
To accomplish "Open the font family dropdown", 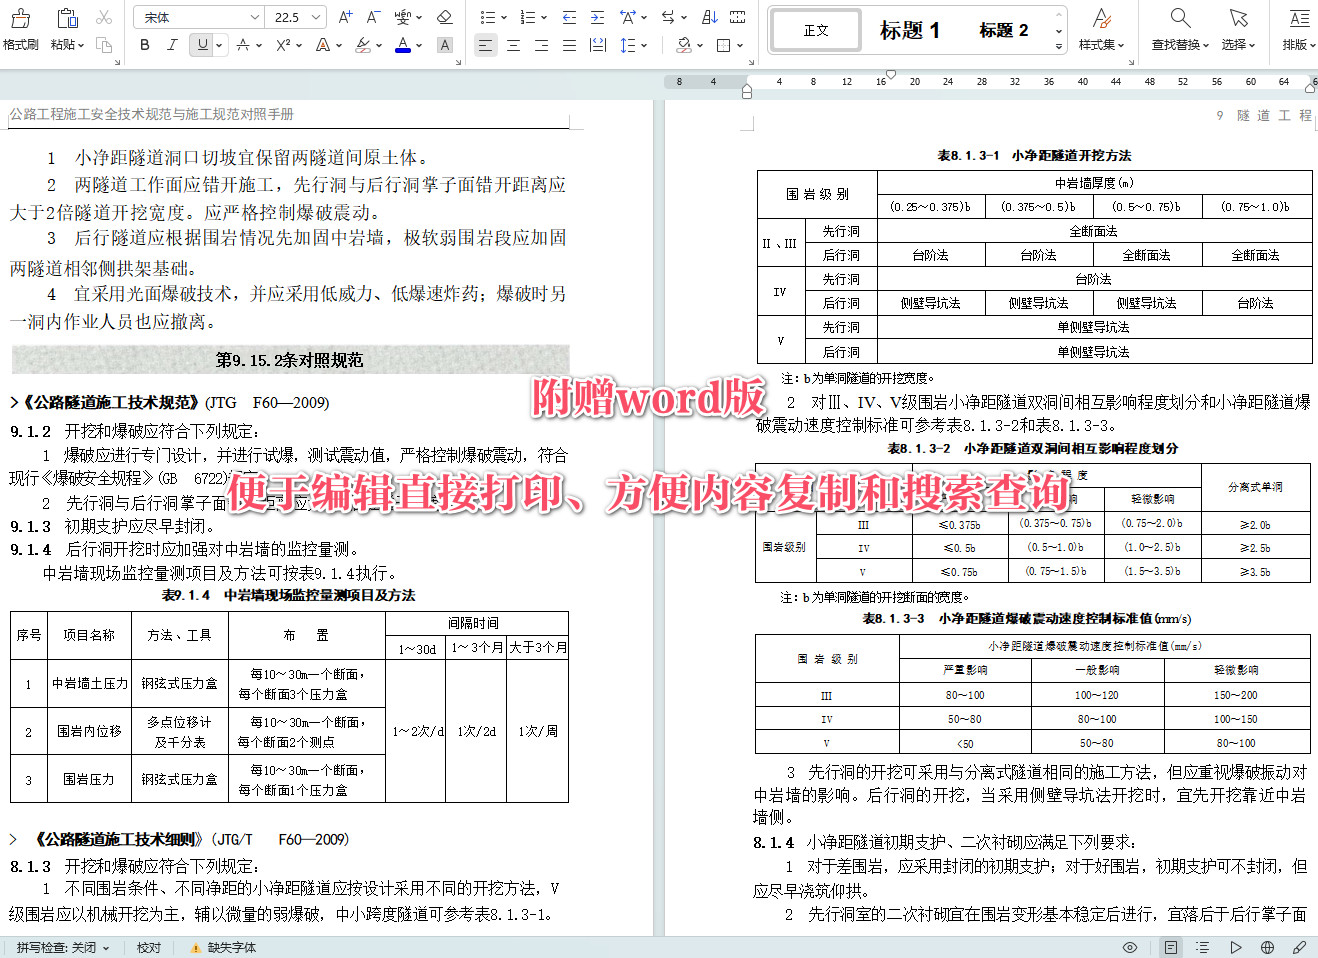I will pos(197,16).
